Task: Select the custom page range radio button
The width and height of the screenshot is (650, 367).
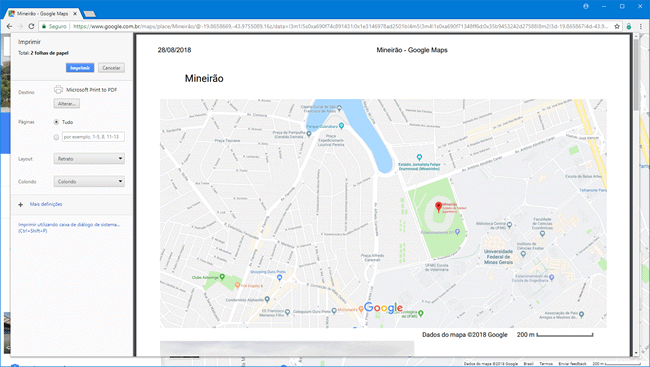Action: 56,137
